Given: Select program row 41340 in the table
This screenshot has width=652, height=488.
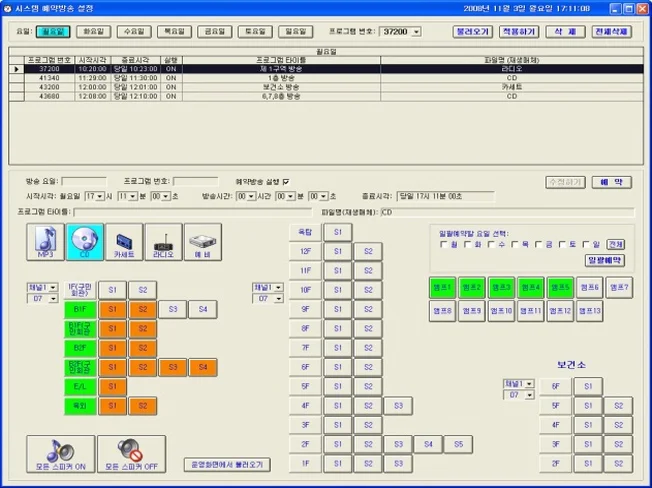Looking at the screenshot, I should tap(326, 78).
